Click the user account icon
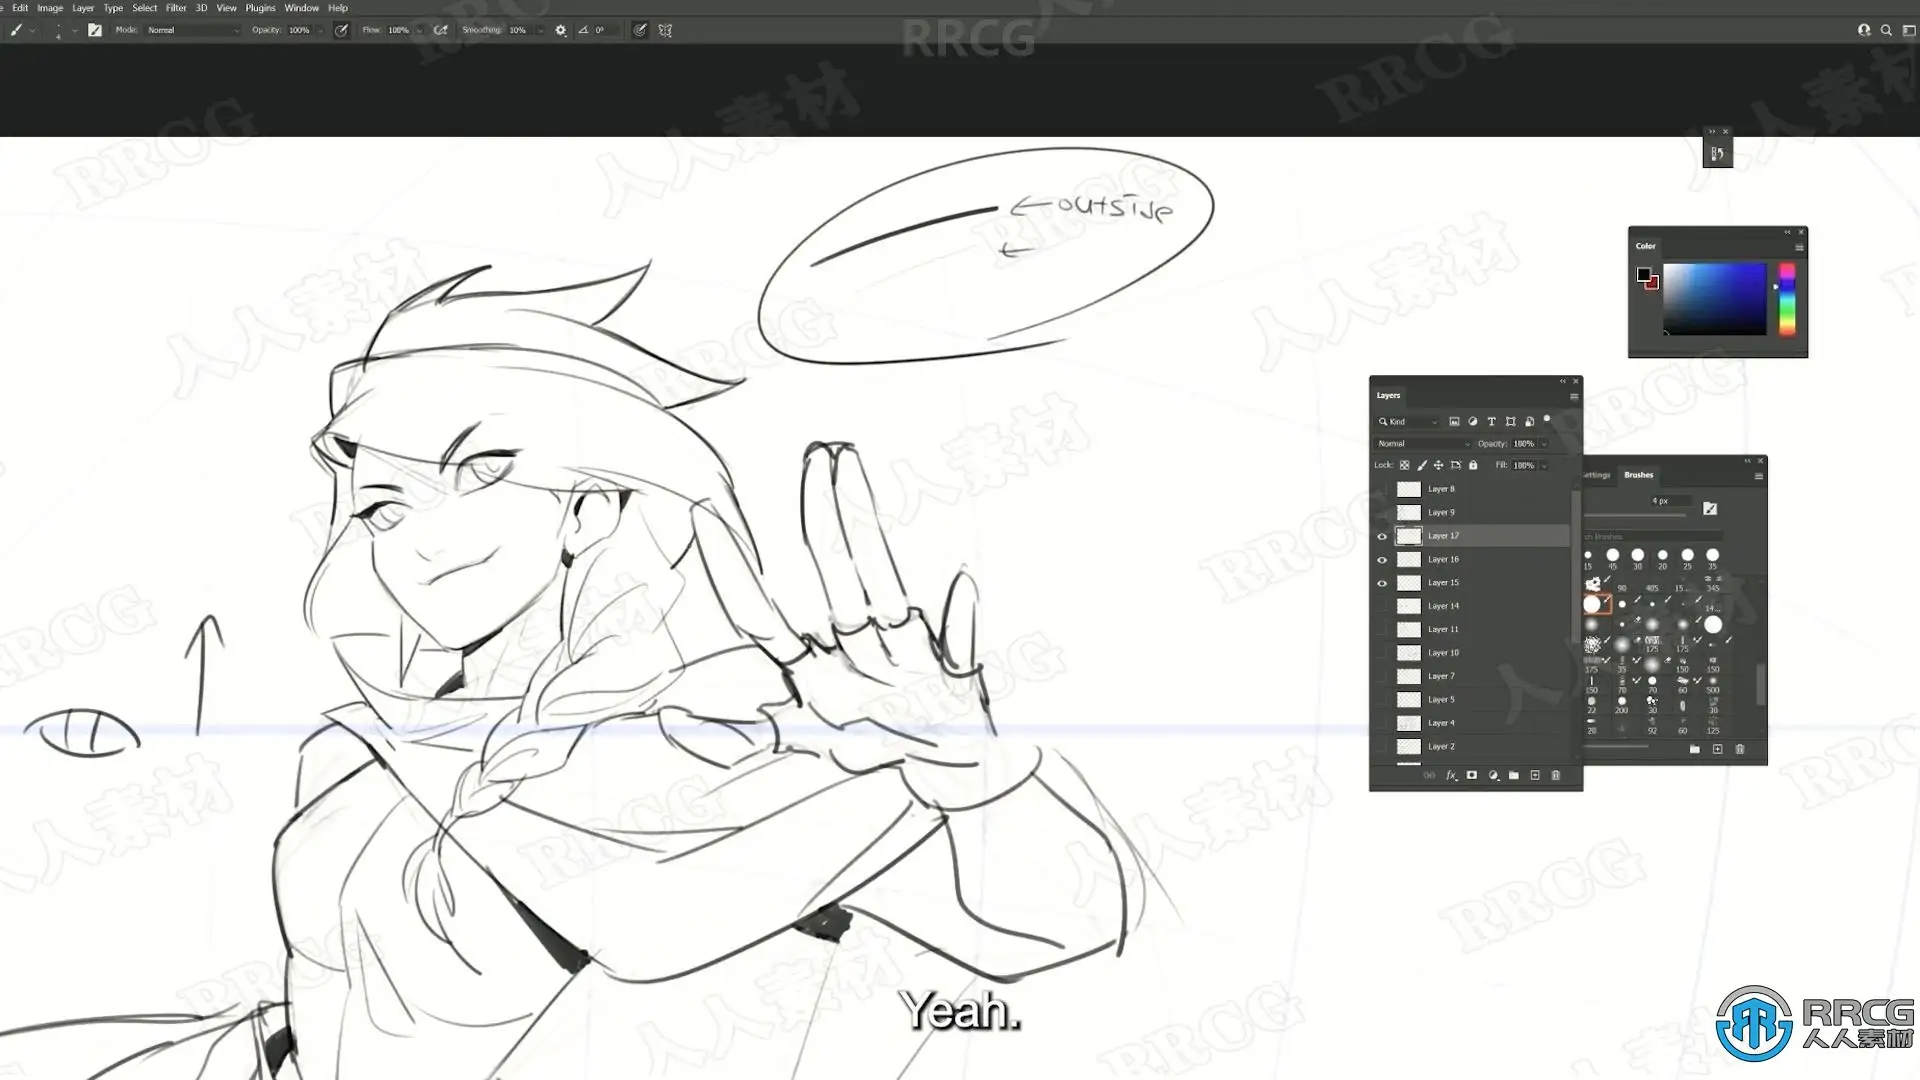1920x1080 pixels. (1864, 30)
